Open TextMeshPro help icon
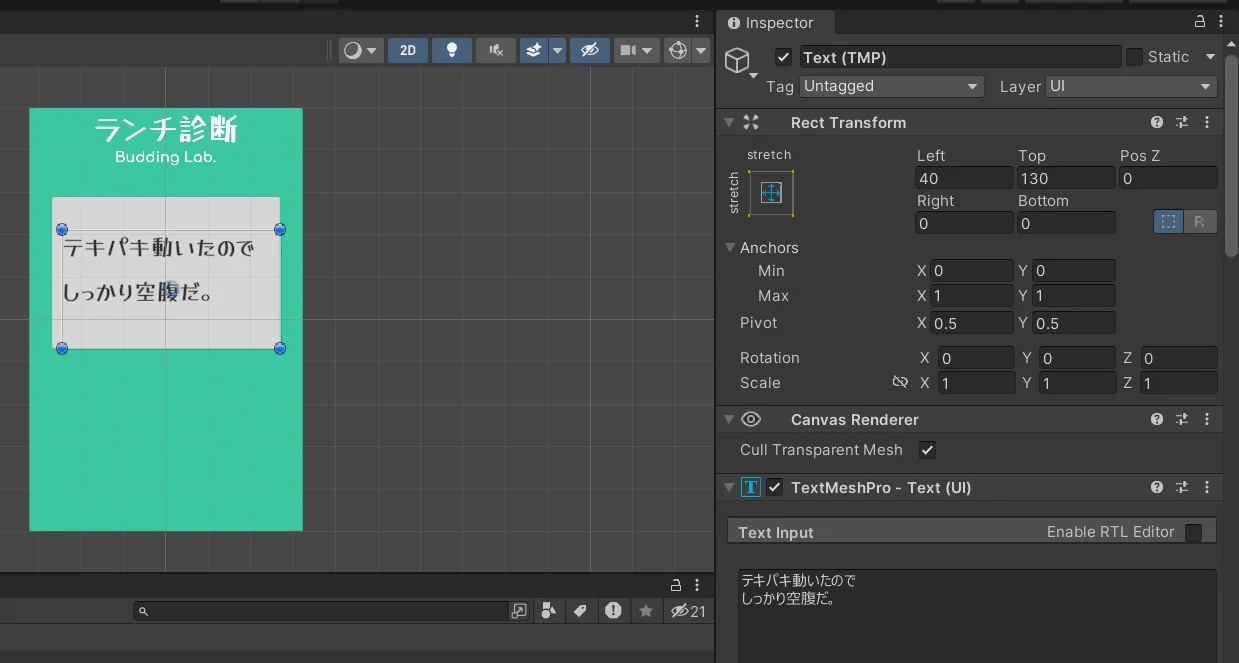 [x=1157, y=487]
